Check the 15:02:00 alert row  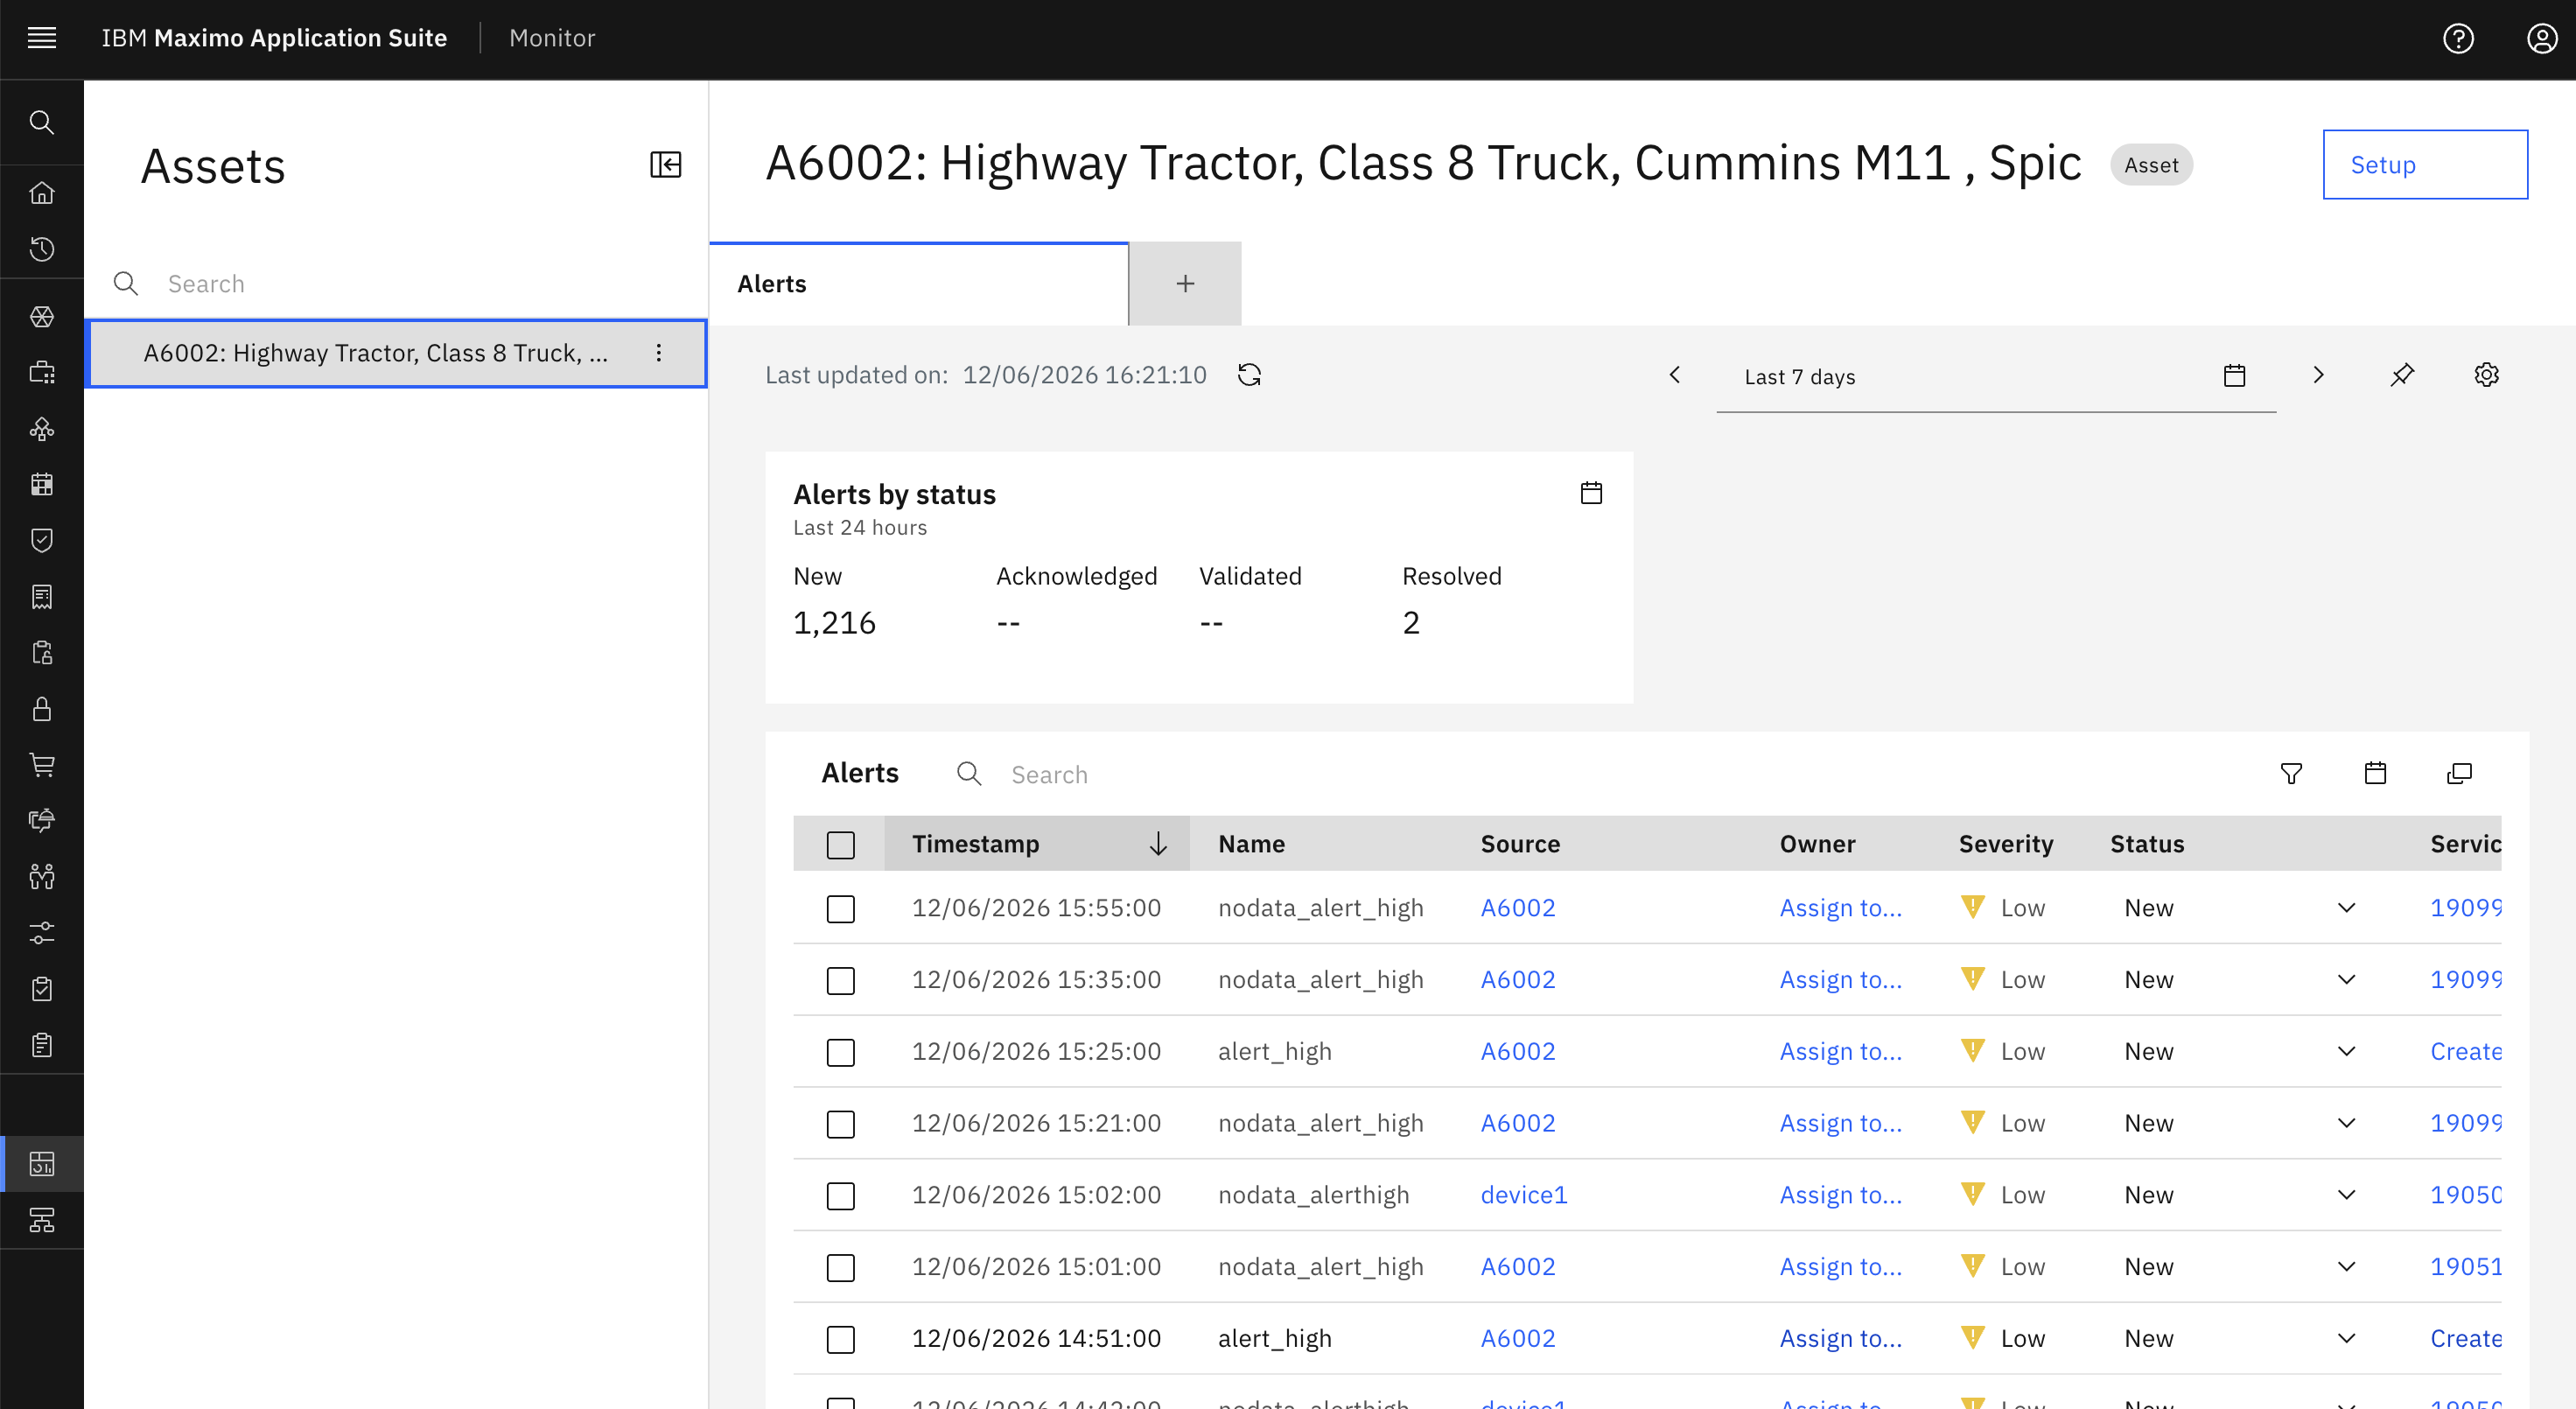coord(841,1196)
